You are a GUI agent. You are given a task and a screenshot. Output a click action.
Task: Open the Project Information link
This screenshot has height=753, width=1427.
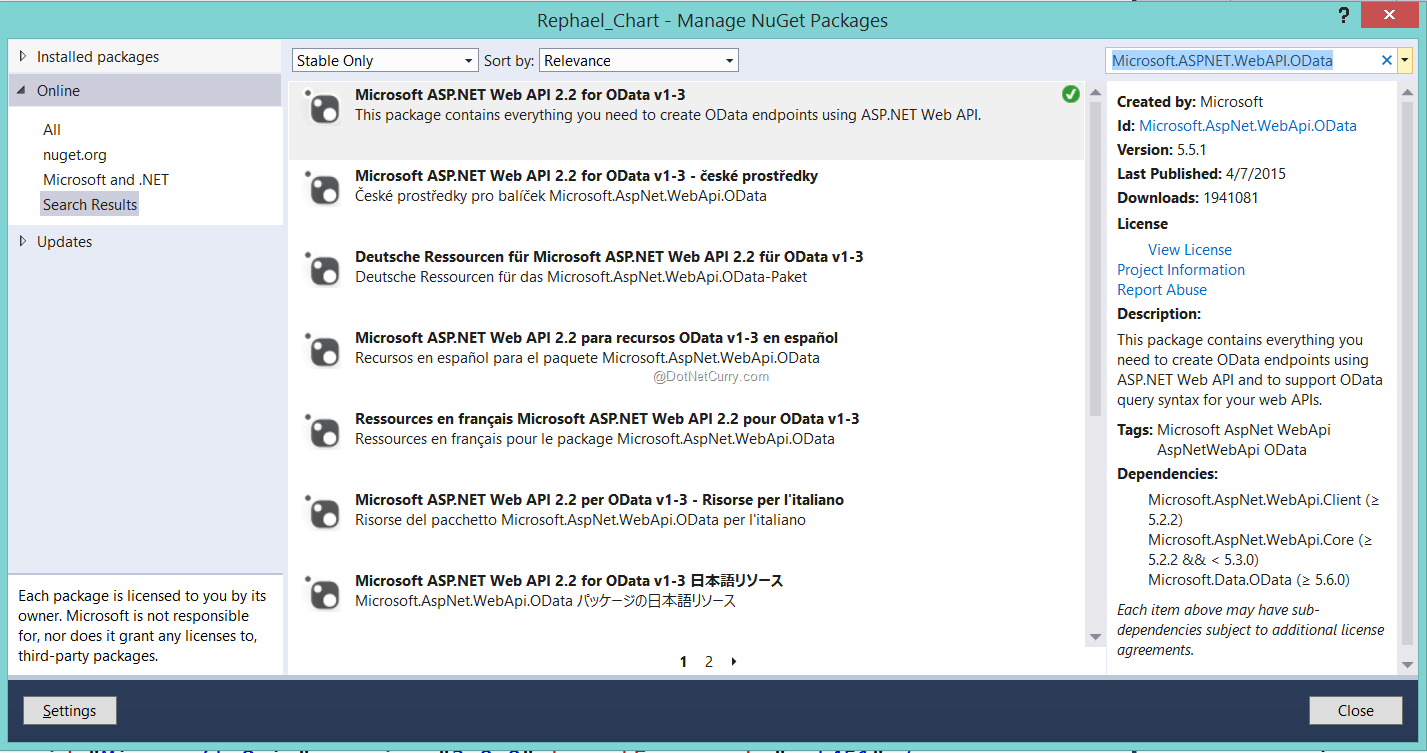1181,269
